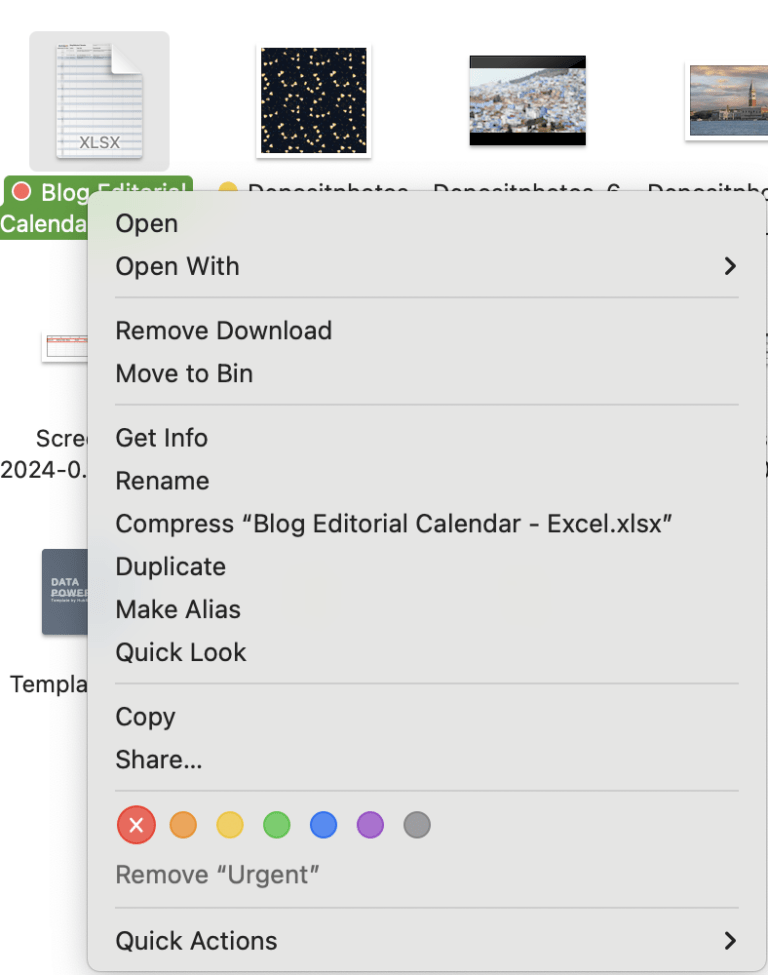768x975 pixels.
Task: Click the red X tag removal swatch
Action: pyautogui.click(x=136, y=825)
